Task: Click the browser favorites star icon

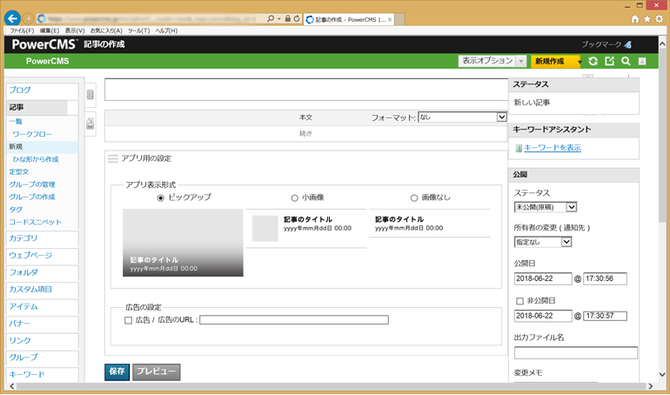Action: coord(647,19)
